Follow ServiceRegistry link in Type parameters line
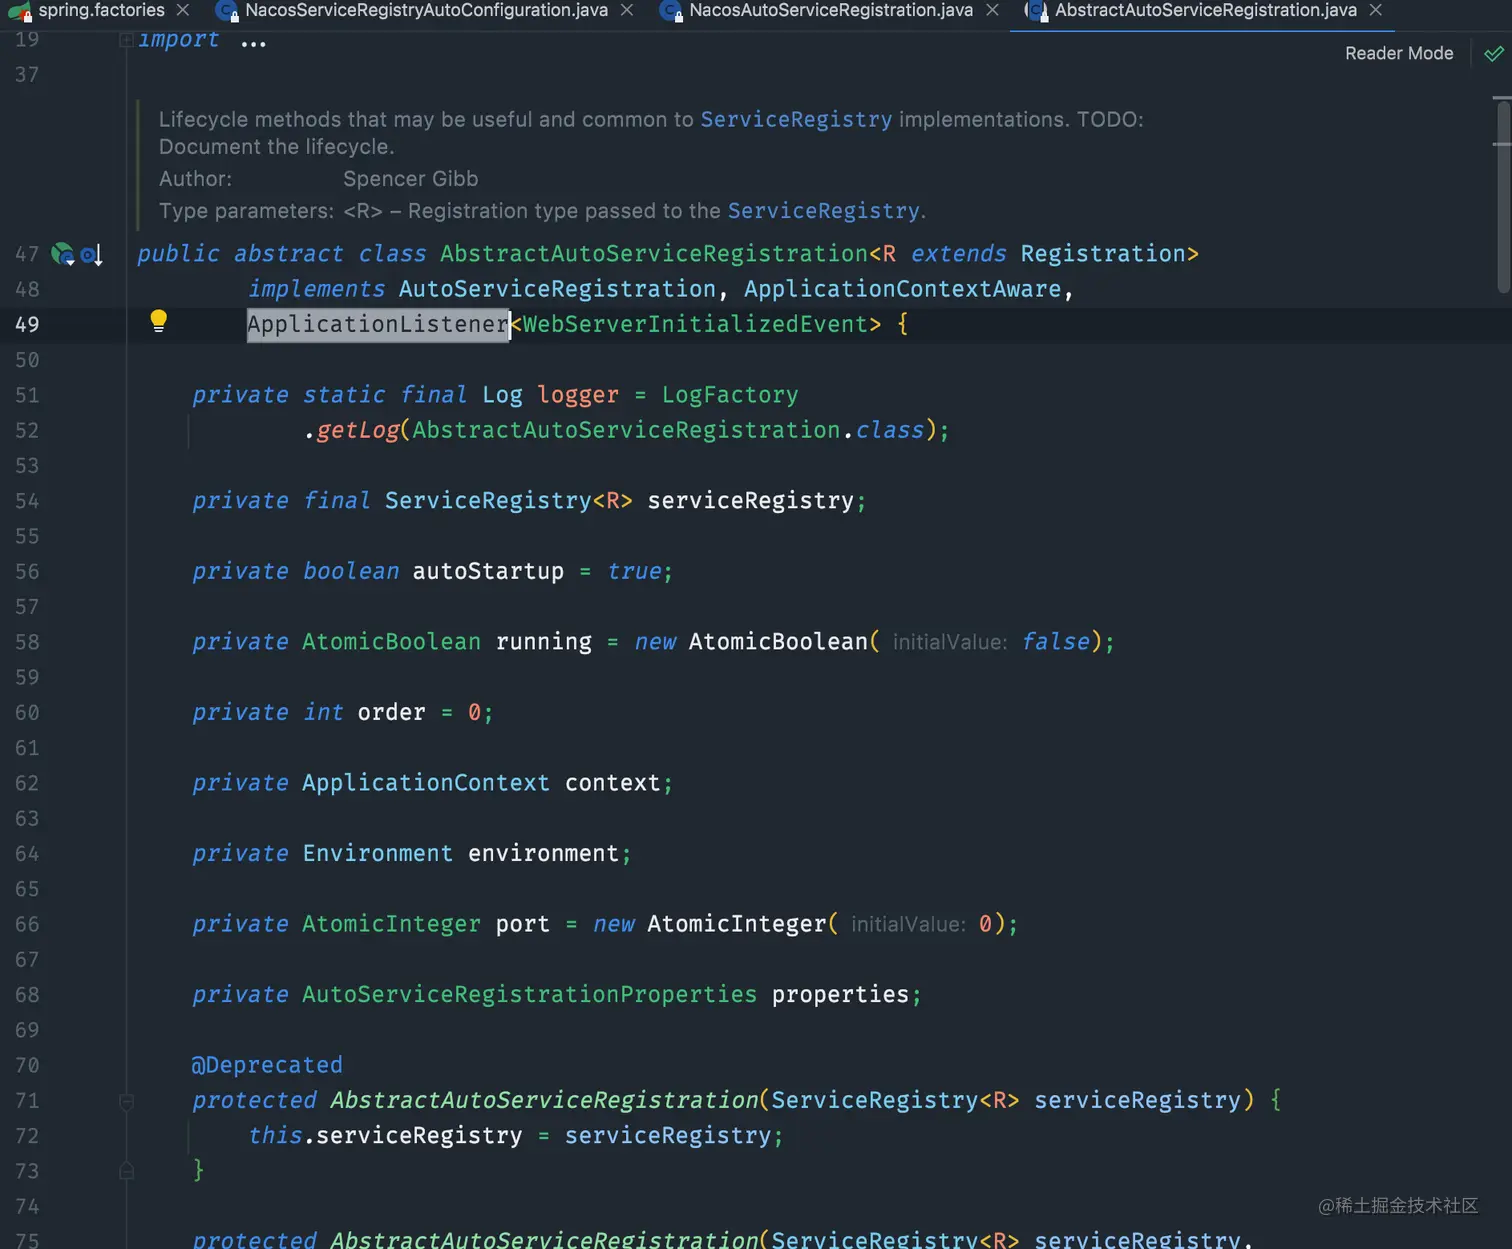This screenshot has width=1512, height=1249. tap(823, 211)
